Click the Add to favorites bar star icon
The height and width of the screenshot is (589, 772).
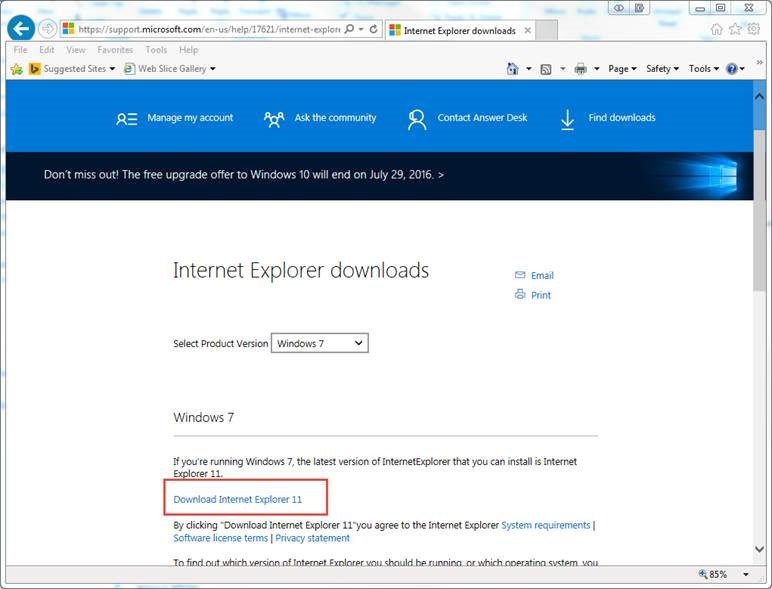[x=16, y=69]
